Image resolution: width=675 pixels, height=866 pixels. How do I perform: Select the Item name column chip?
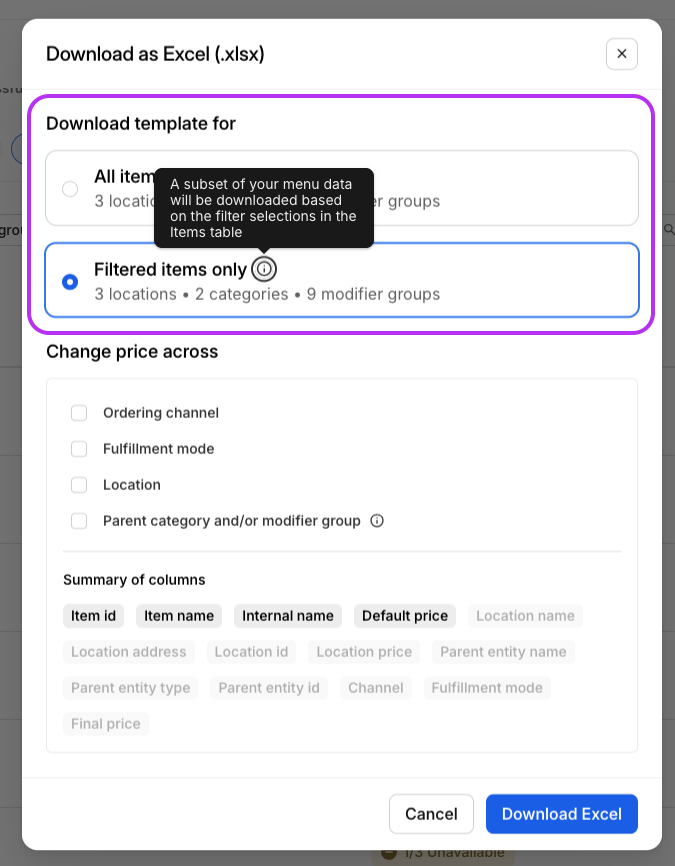[179, 616]
